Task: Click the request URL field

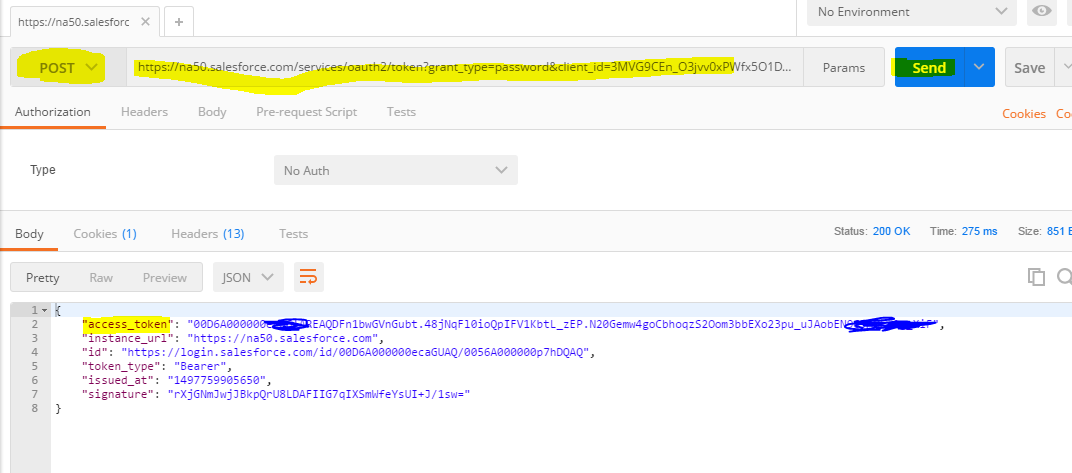Action: (x=465, y=67)
